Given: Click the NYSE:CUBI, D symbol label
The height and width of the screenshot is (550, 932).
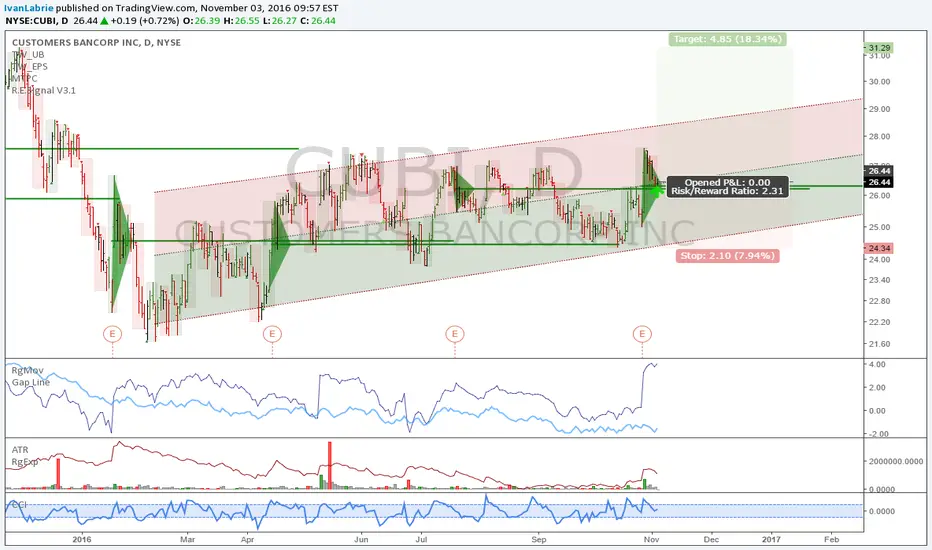Looking at the screenshot, I should (x=36, y=21).
